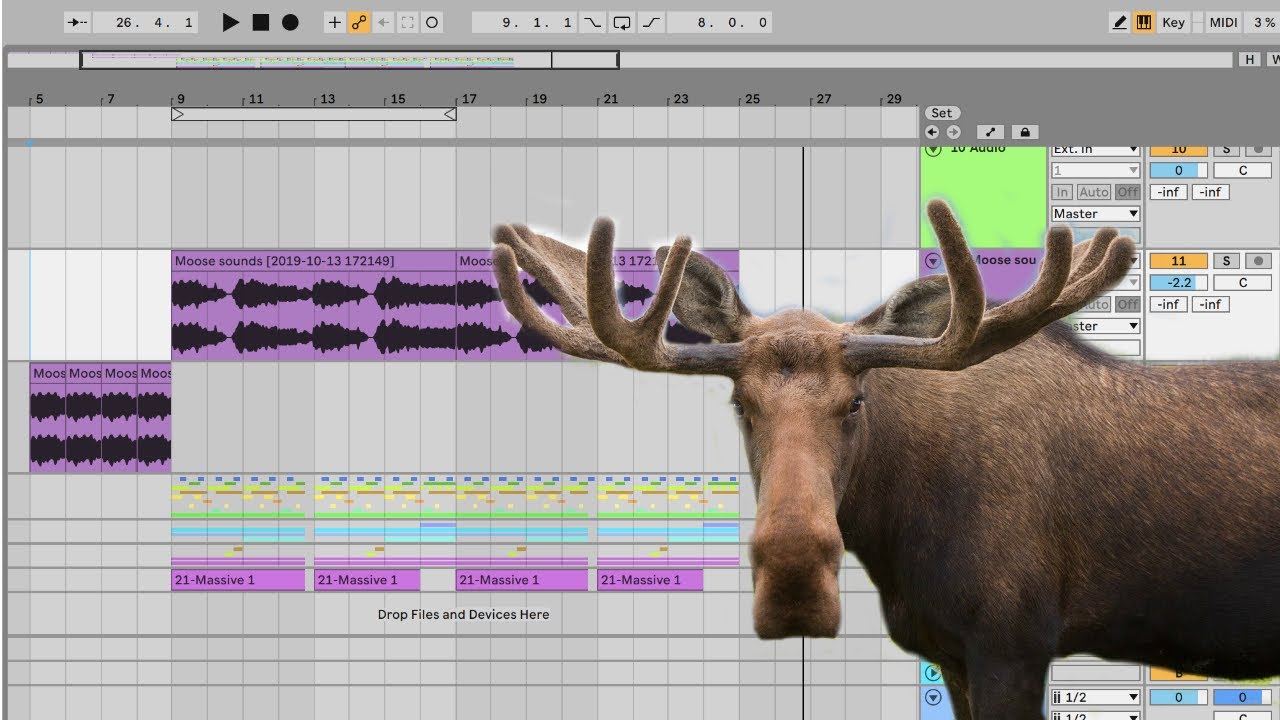Viewport: 1280px width, 720px height.
Task: Toggle MIDI Arrangement Overdub plus button
Action: pos(335,22)
